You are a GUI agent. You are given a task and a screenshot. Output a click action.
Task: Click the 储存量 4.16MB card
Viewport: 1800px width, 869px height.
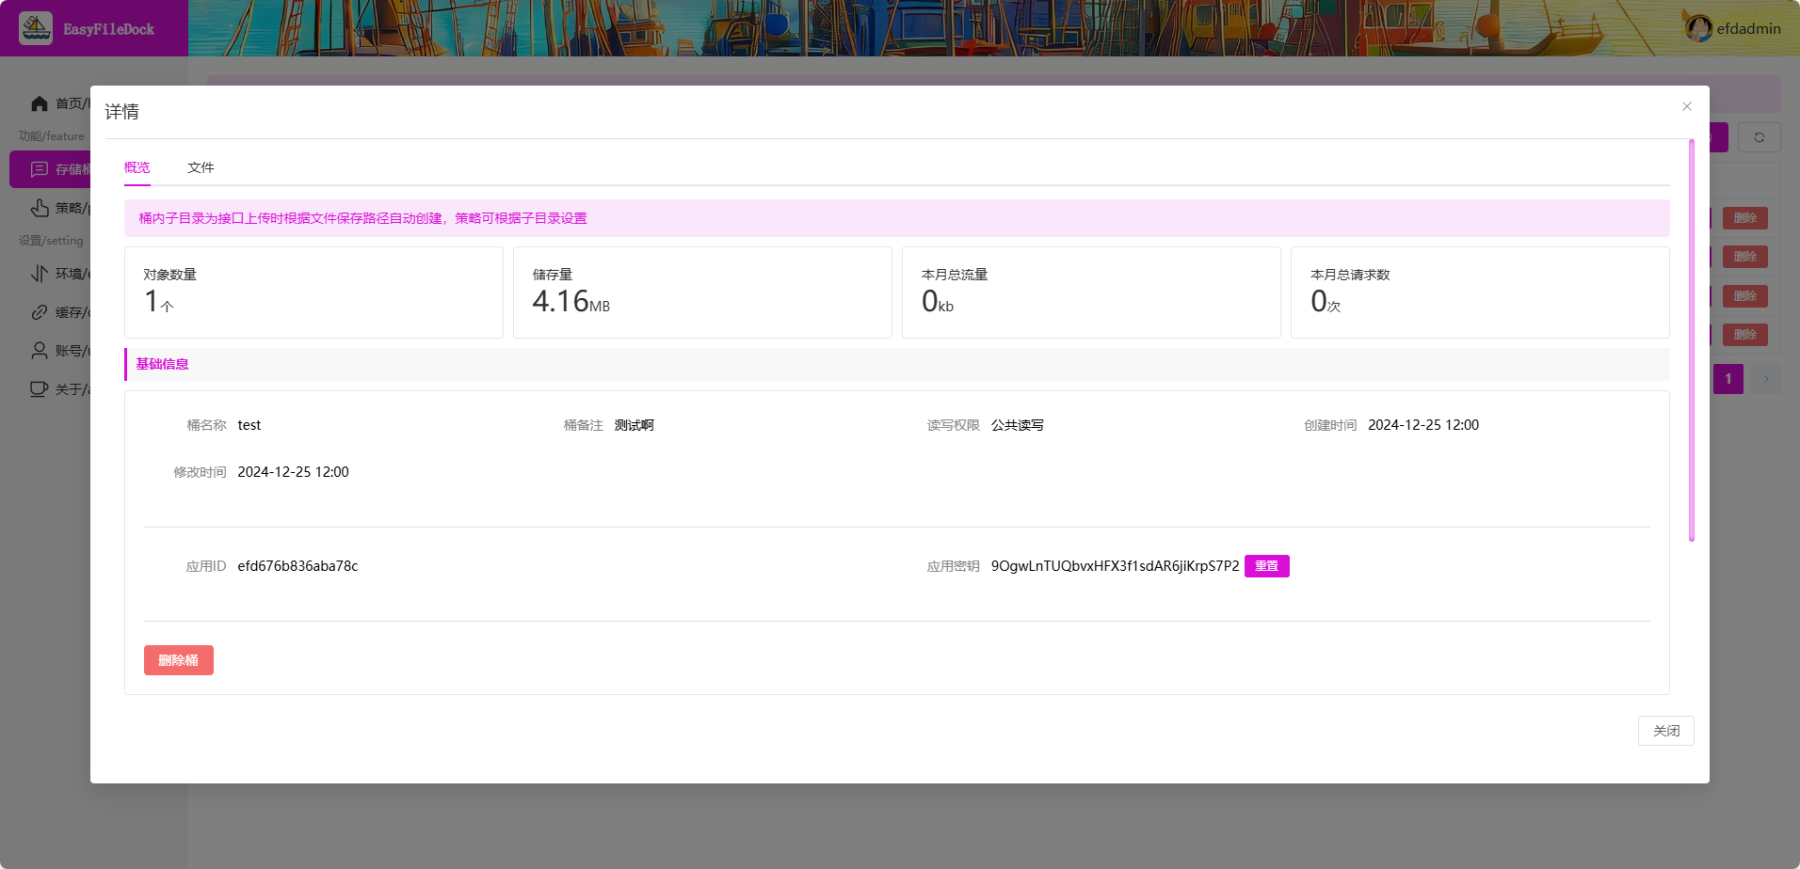point(702,292)
